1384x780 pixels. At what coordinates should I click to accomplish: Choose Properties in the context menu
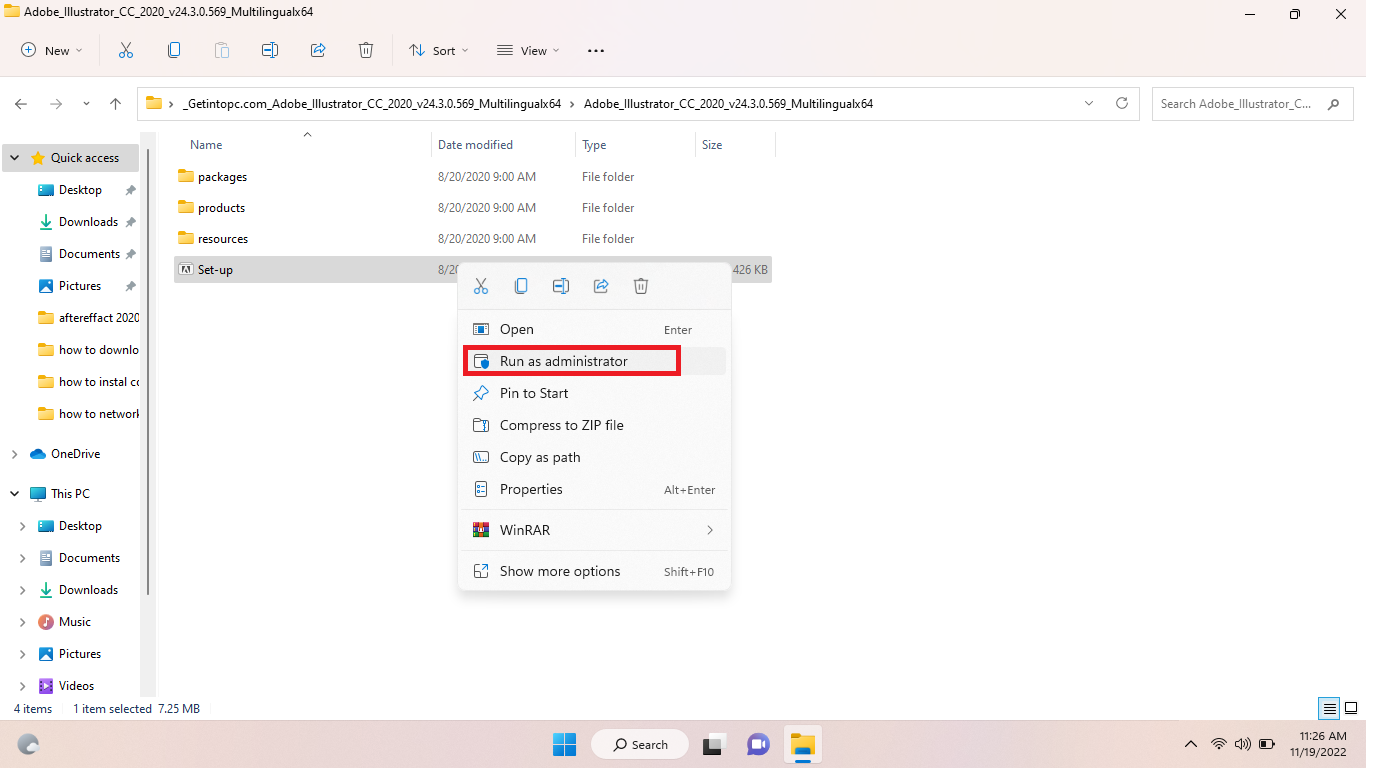594,489
